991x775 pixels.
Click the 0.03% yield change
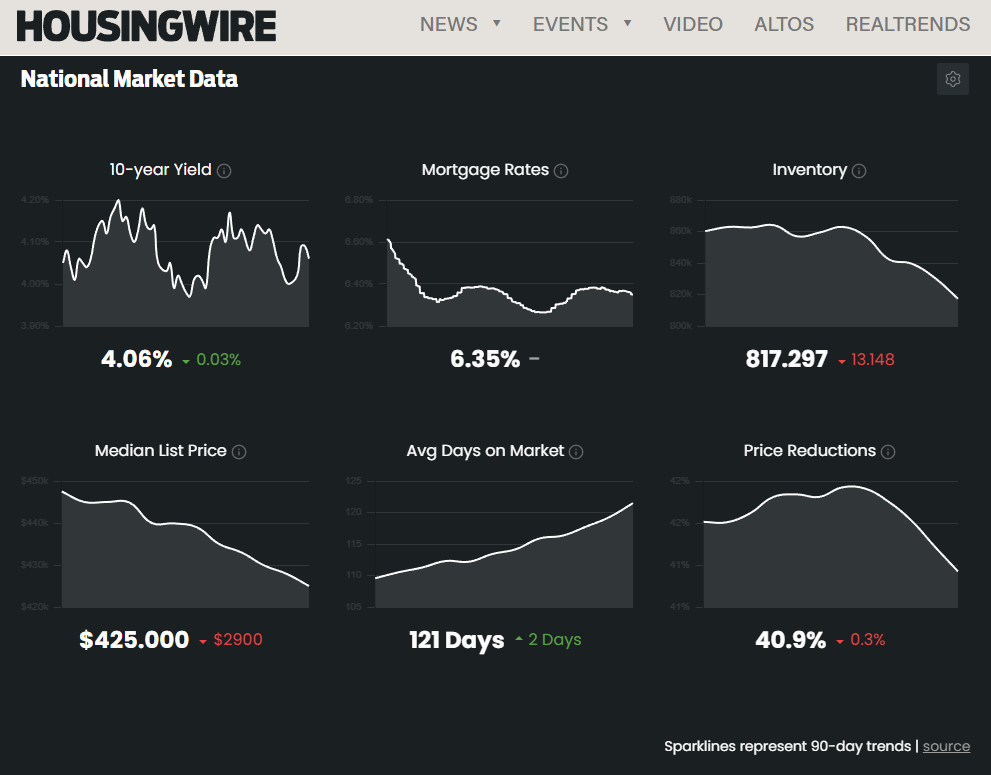tap(218, 360)
